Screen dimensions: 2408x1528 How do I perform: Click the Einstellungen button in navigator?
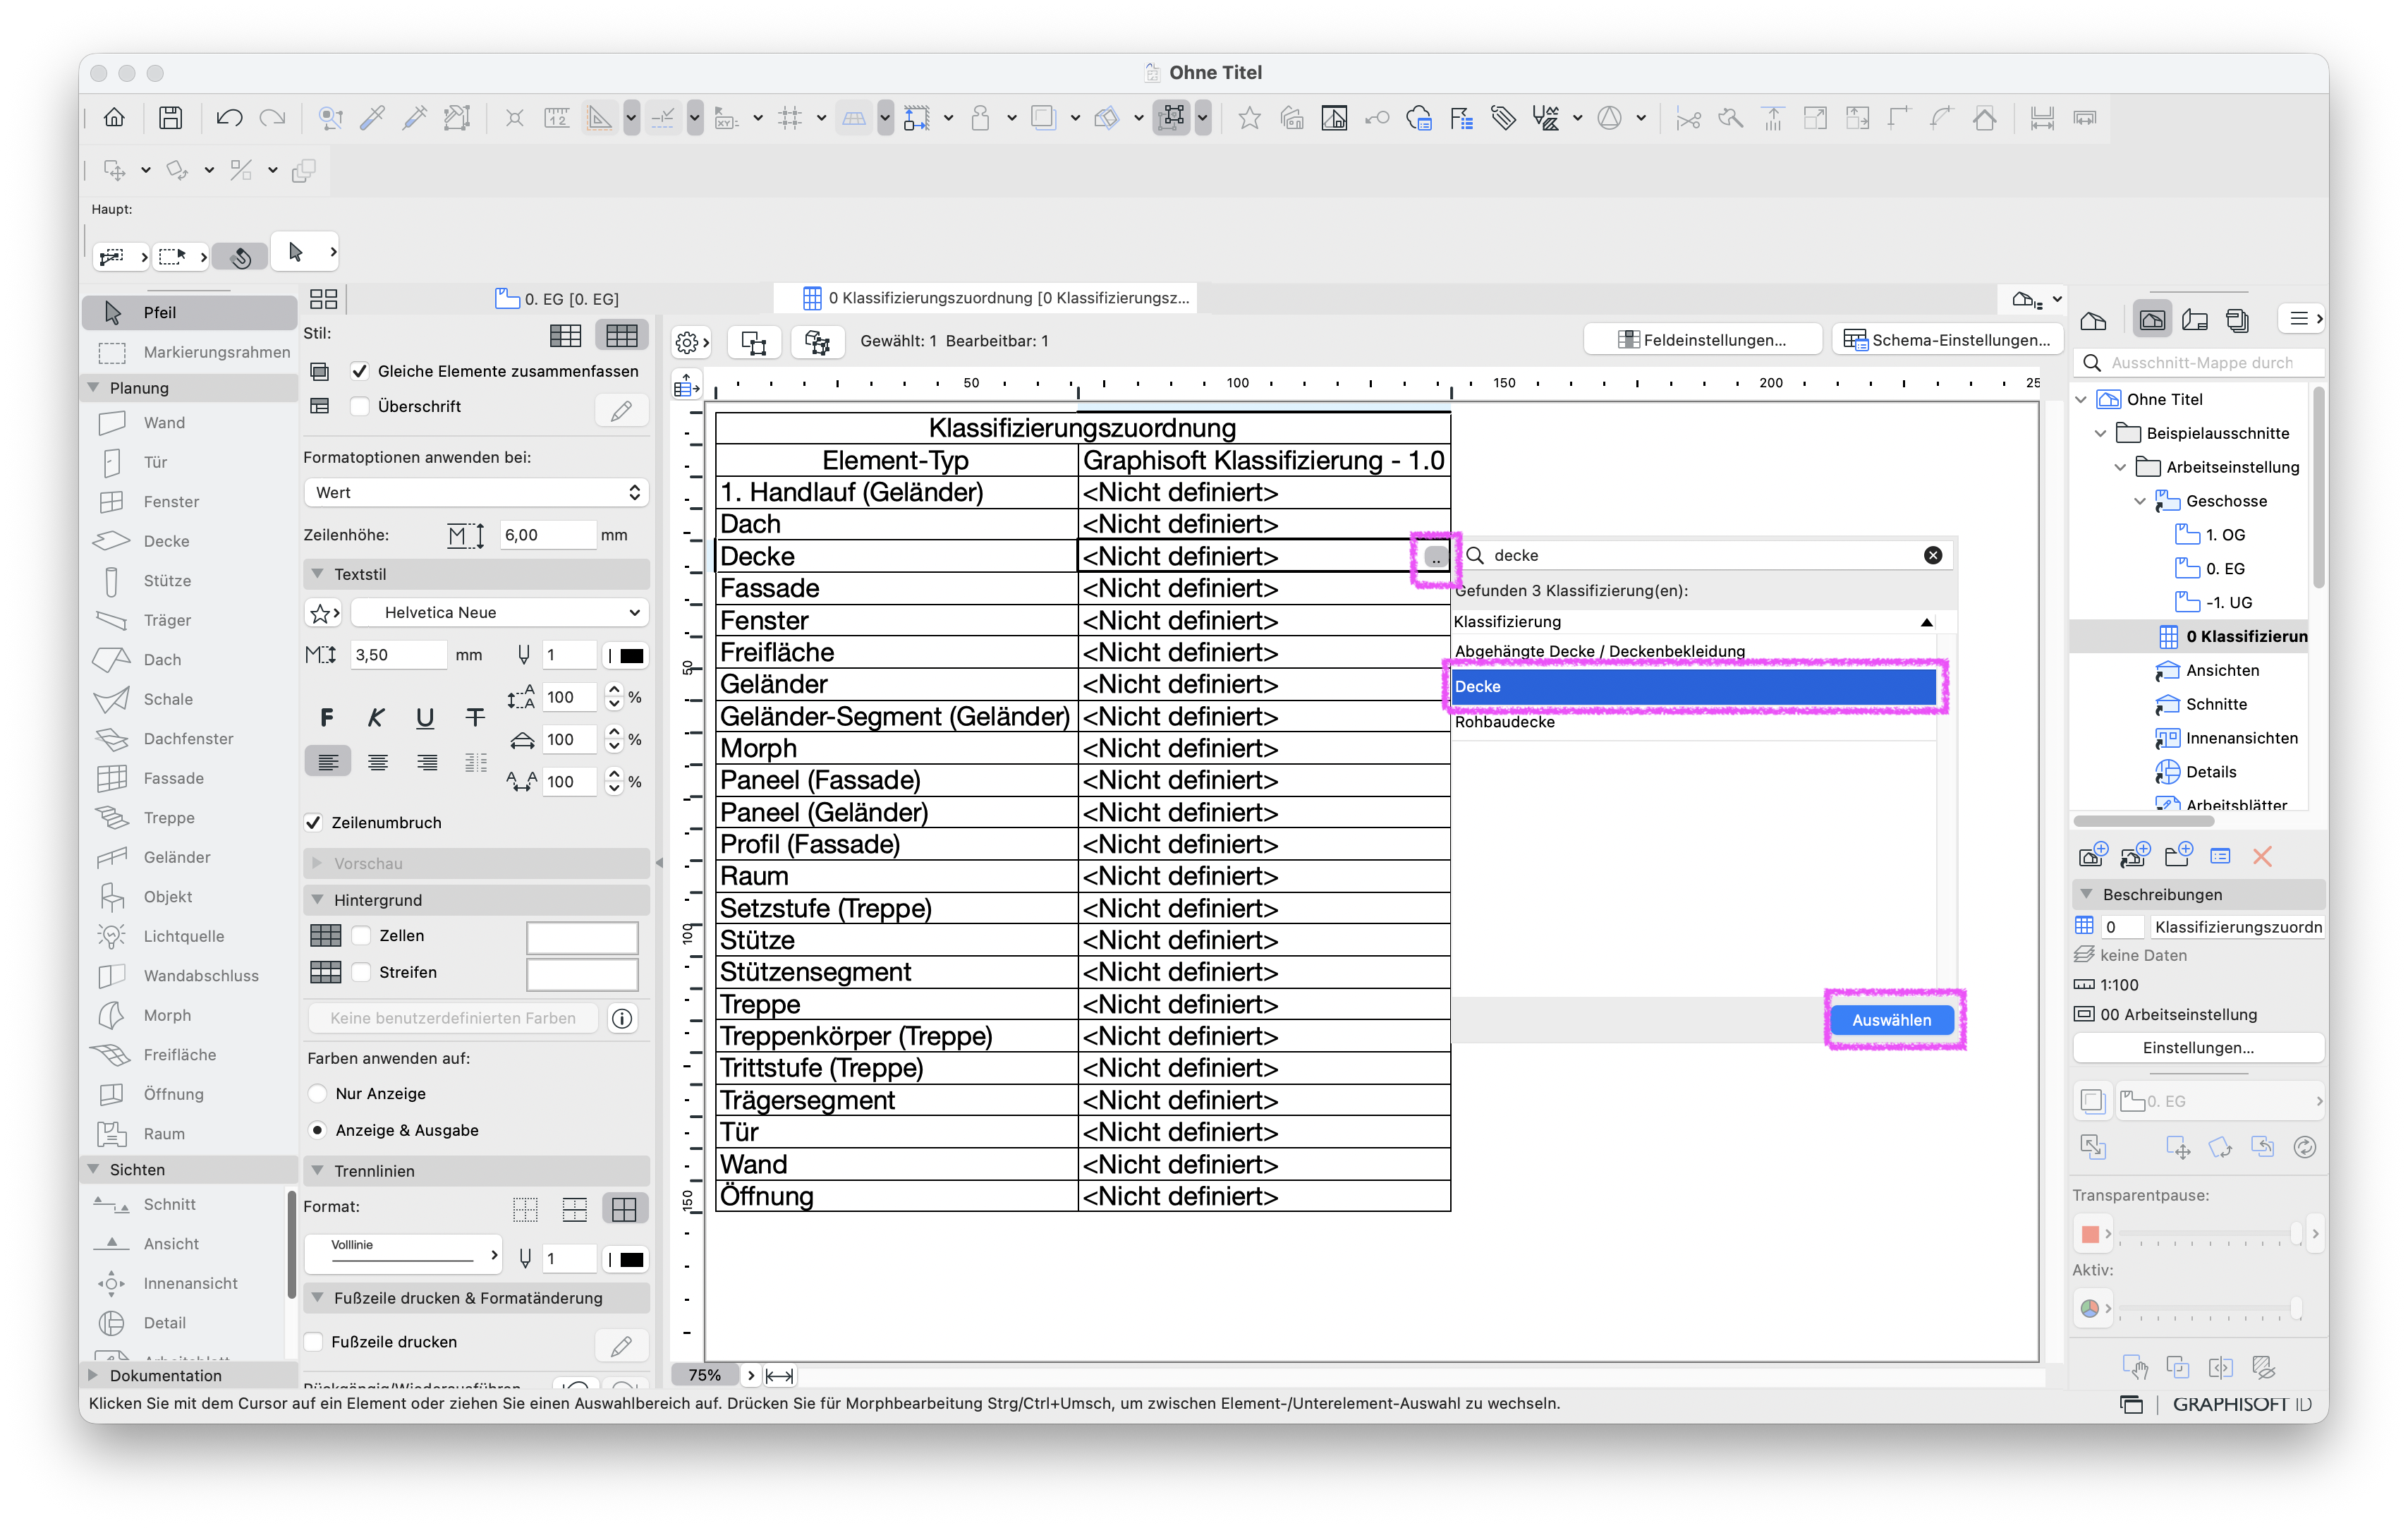tap(2198, 1049)
